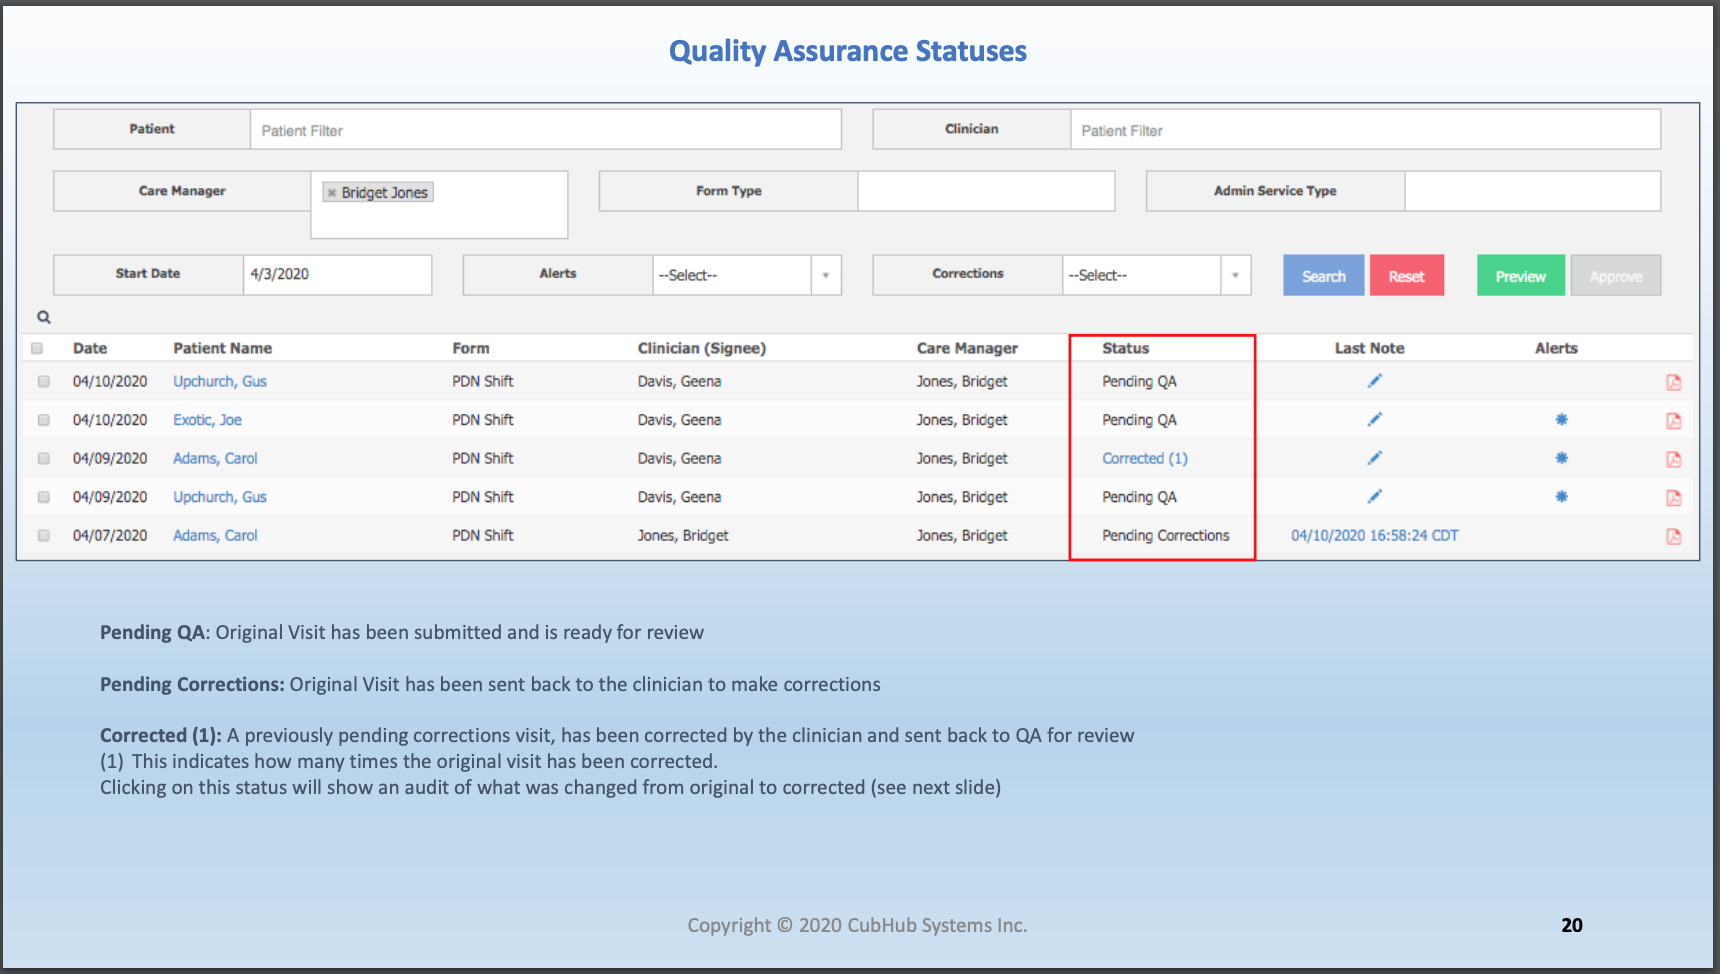1720x974 pixels.
Task: Click alert star icon in Upchurch 04/09/2020 row
Action: click(1561, 497)
